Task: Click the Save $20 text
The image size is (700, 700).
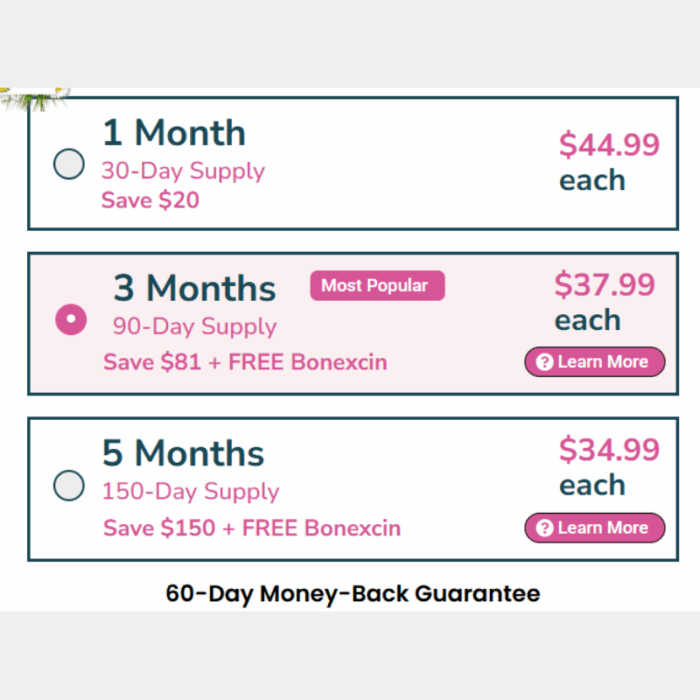Action: tap(150, 200)
